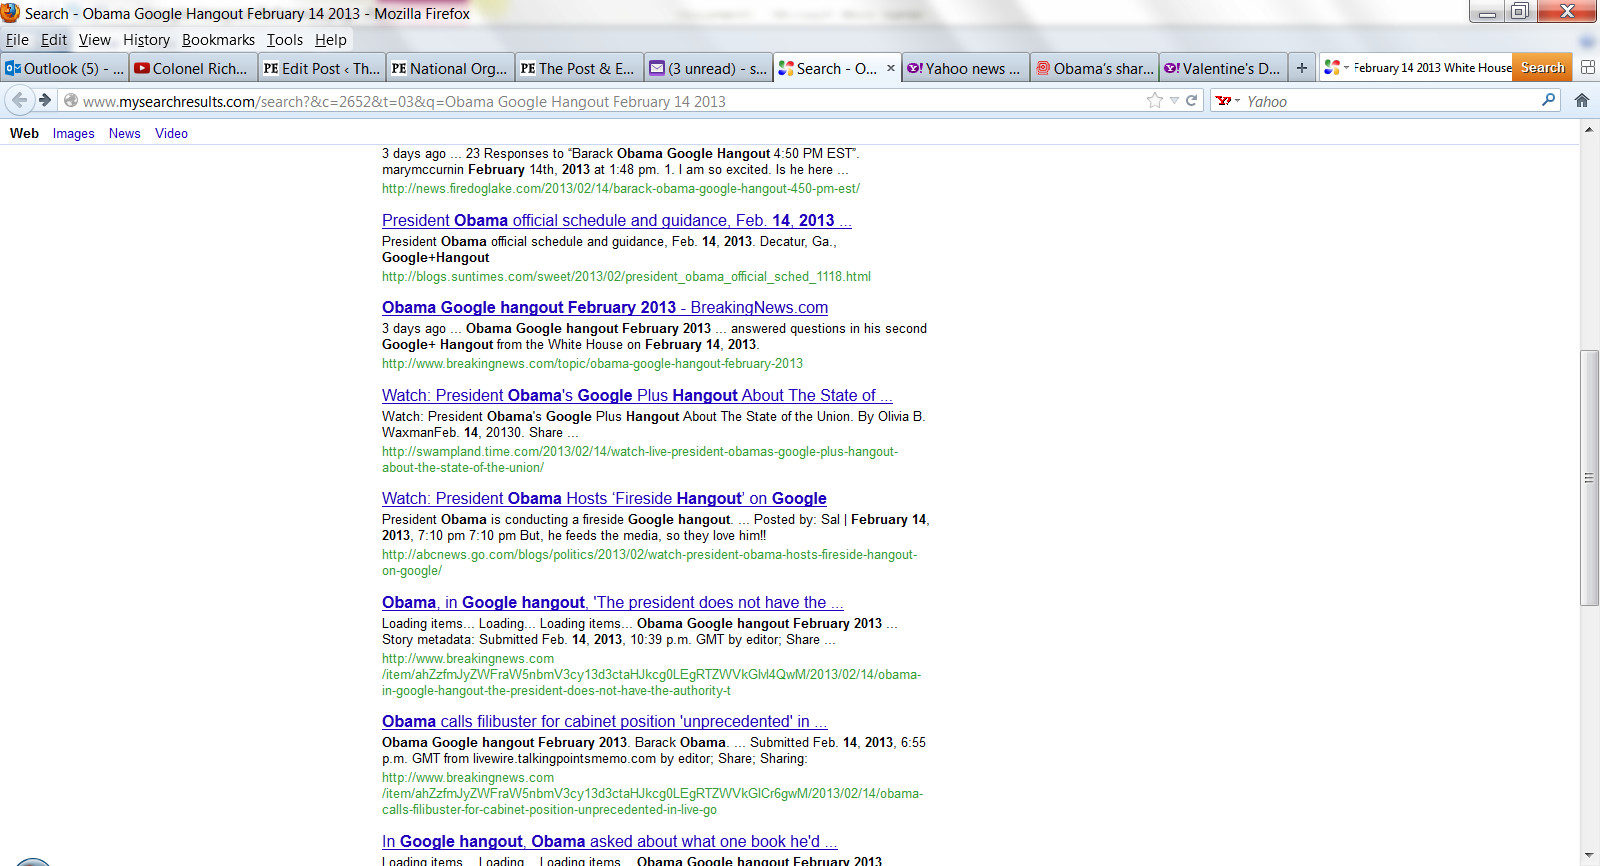Switch to Images search results
The image size is (1600, 866).
(73, 133)
